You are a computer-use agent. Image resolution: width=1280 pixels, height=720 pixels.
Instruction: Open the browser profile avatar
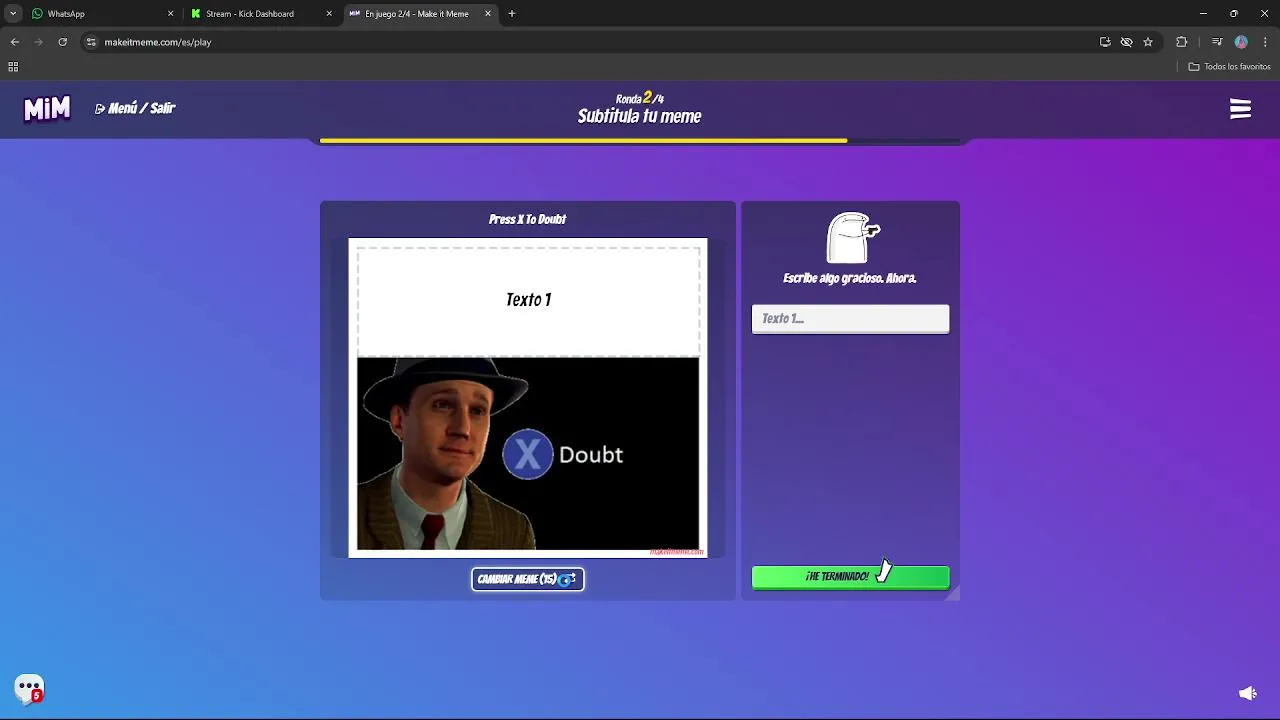1241,42
